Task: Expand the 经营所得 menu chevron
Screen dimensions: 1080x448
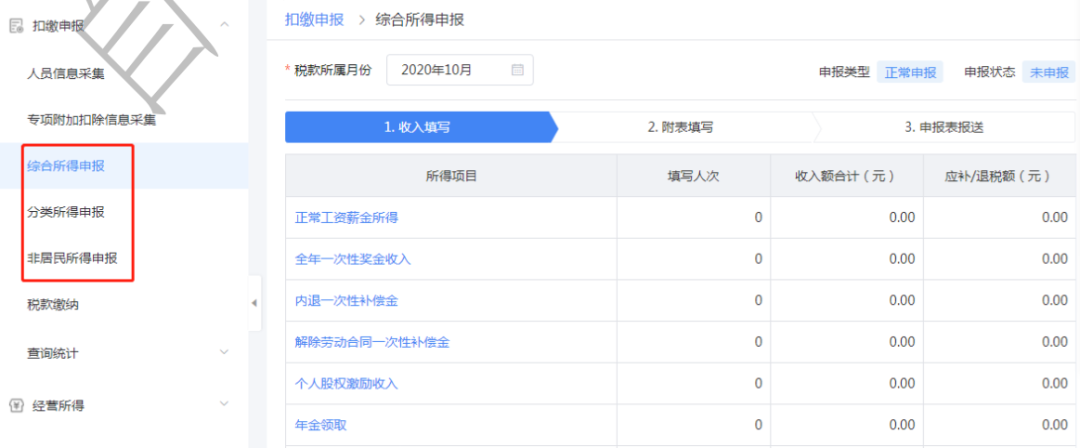Action: click(x=224, y=404)
